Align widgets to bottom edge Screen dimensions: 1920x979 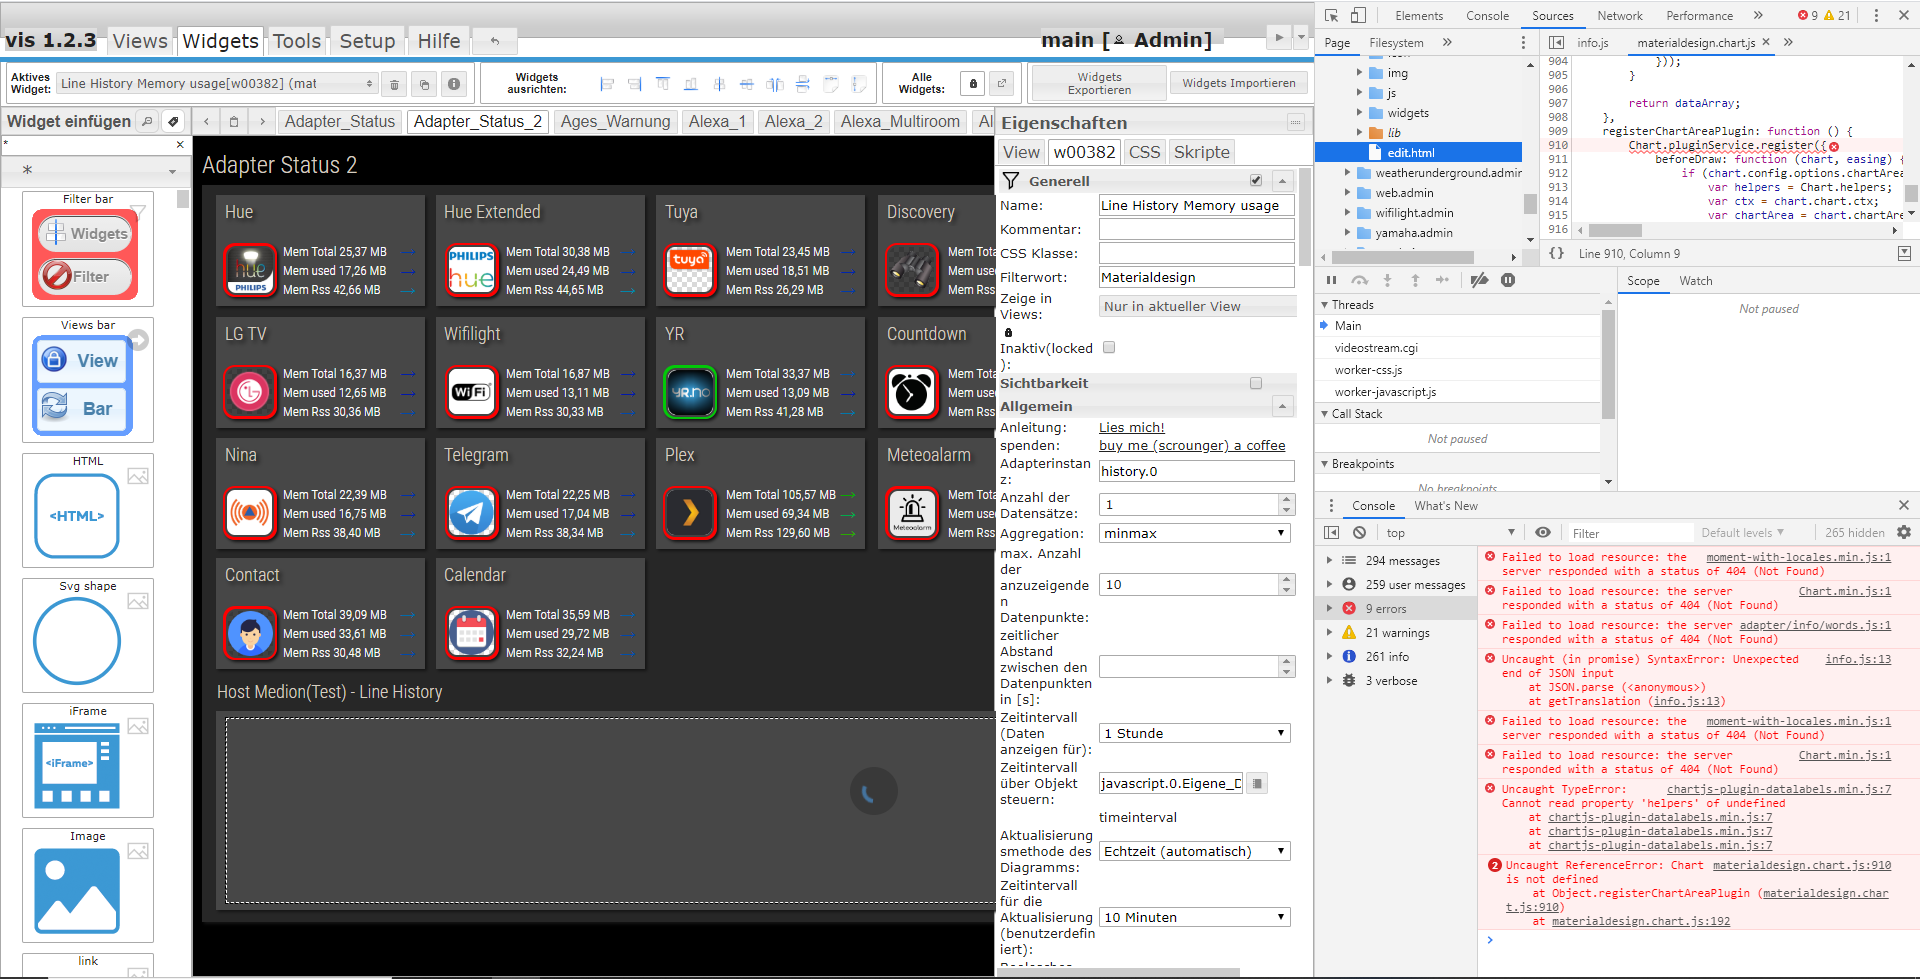[x=691, y=84]
